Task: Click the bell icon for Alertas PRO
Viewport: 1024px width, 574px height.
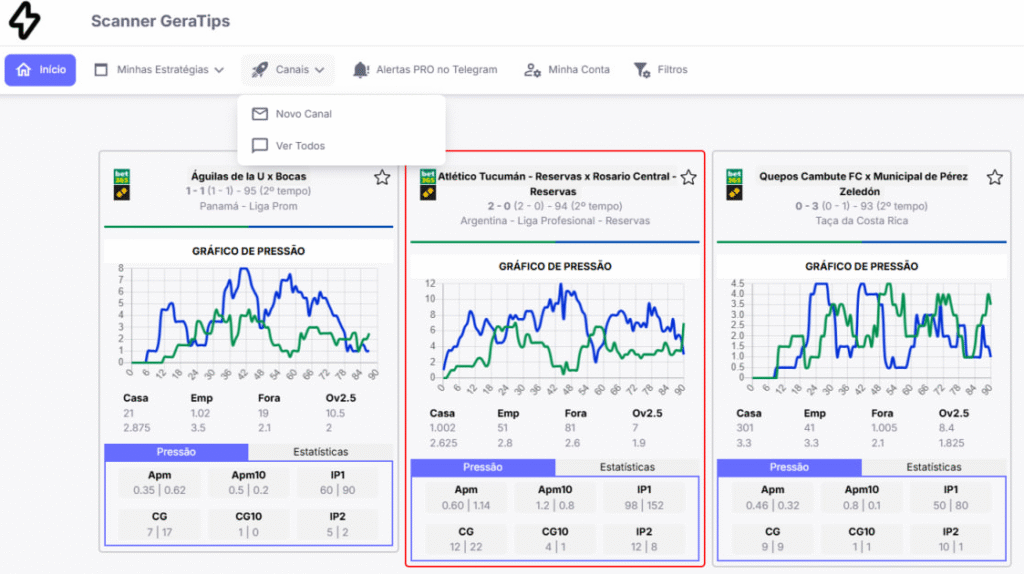Action: click(x=360, y=70)
